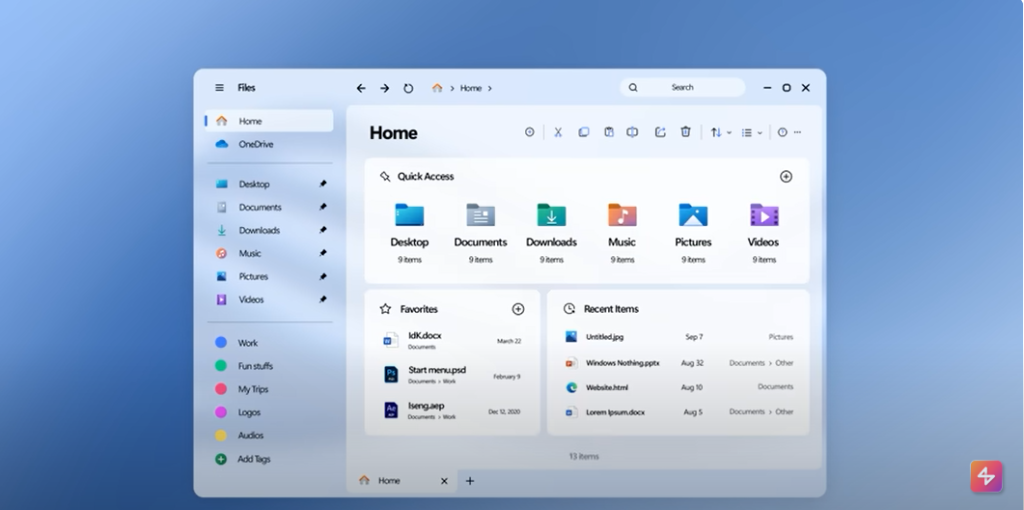Unpin Videos from the sidebar
Image resolution: width=1024 pixels, height=510 pixels.
(x=323, y=299)
